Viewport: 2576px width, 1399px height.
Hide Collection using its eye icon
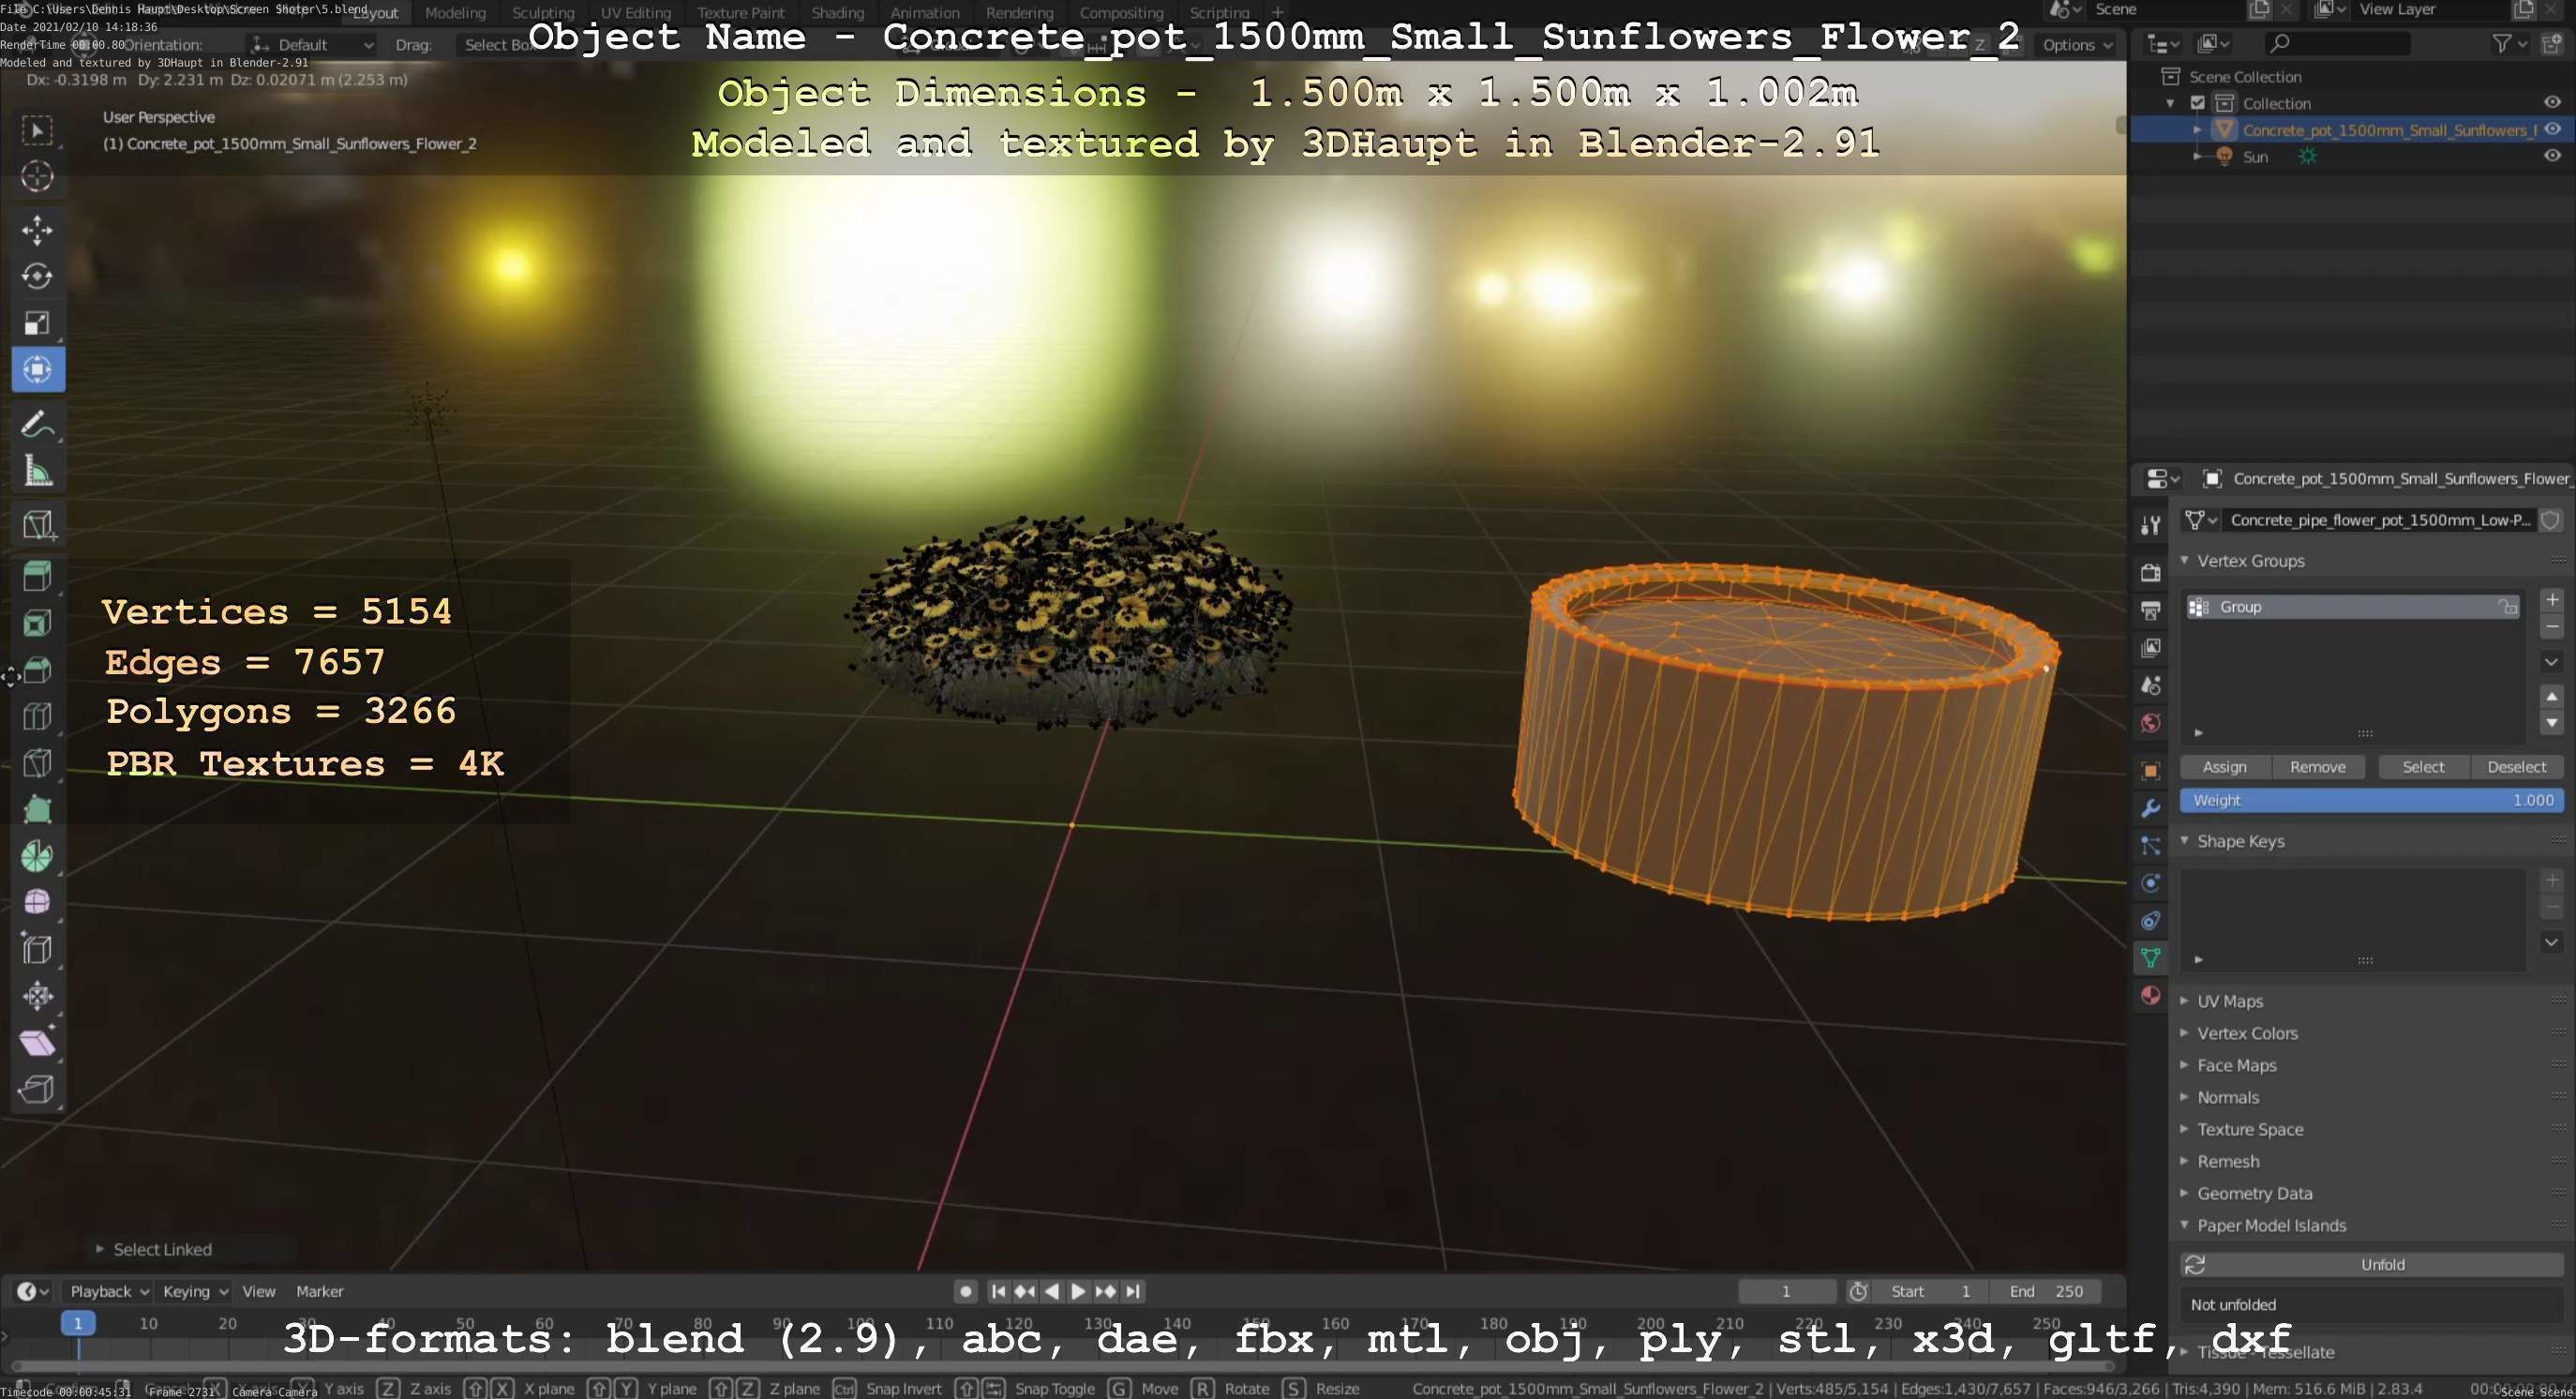pyautogui.click(x=2552, y=102)
